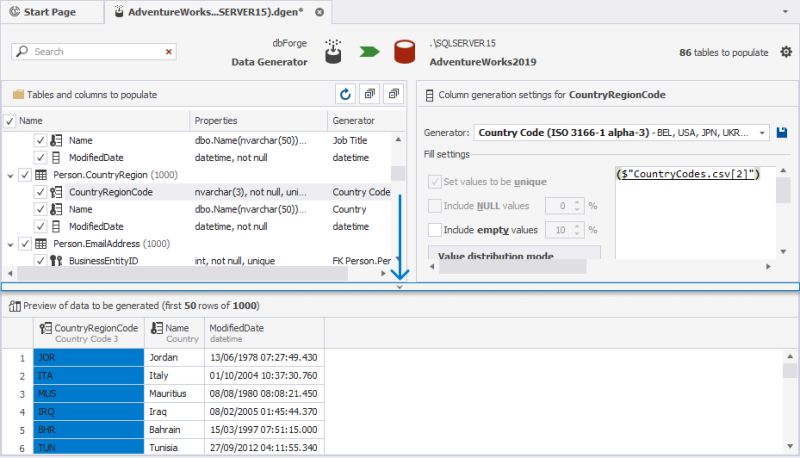
Task: Click the tables tree horizontal scrollbar
Action: click(x=183, y=273)
